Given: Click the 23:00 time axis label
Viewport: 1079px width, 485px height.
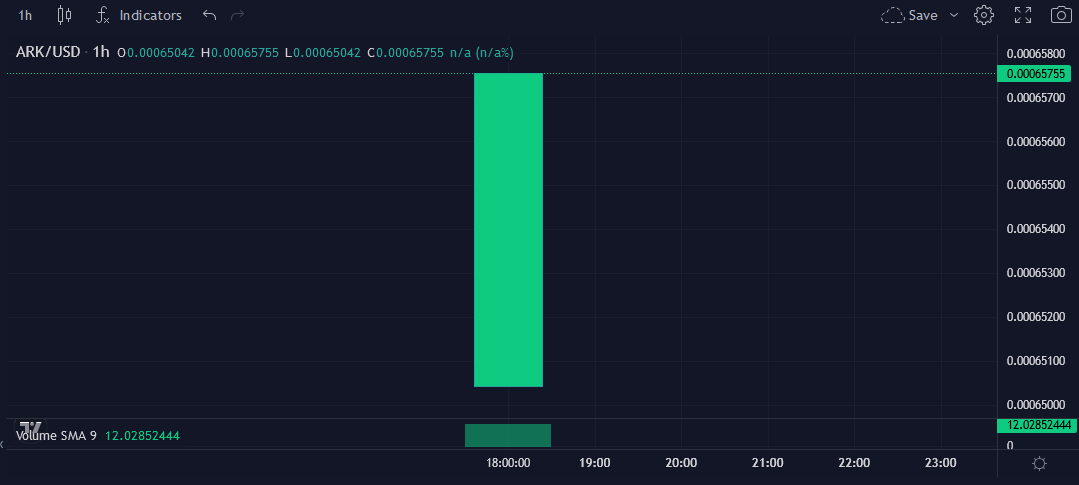Looking at the screenshot, I should (941, 463).
